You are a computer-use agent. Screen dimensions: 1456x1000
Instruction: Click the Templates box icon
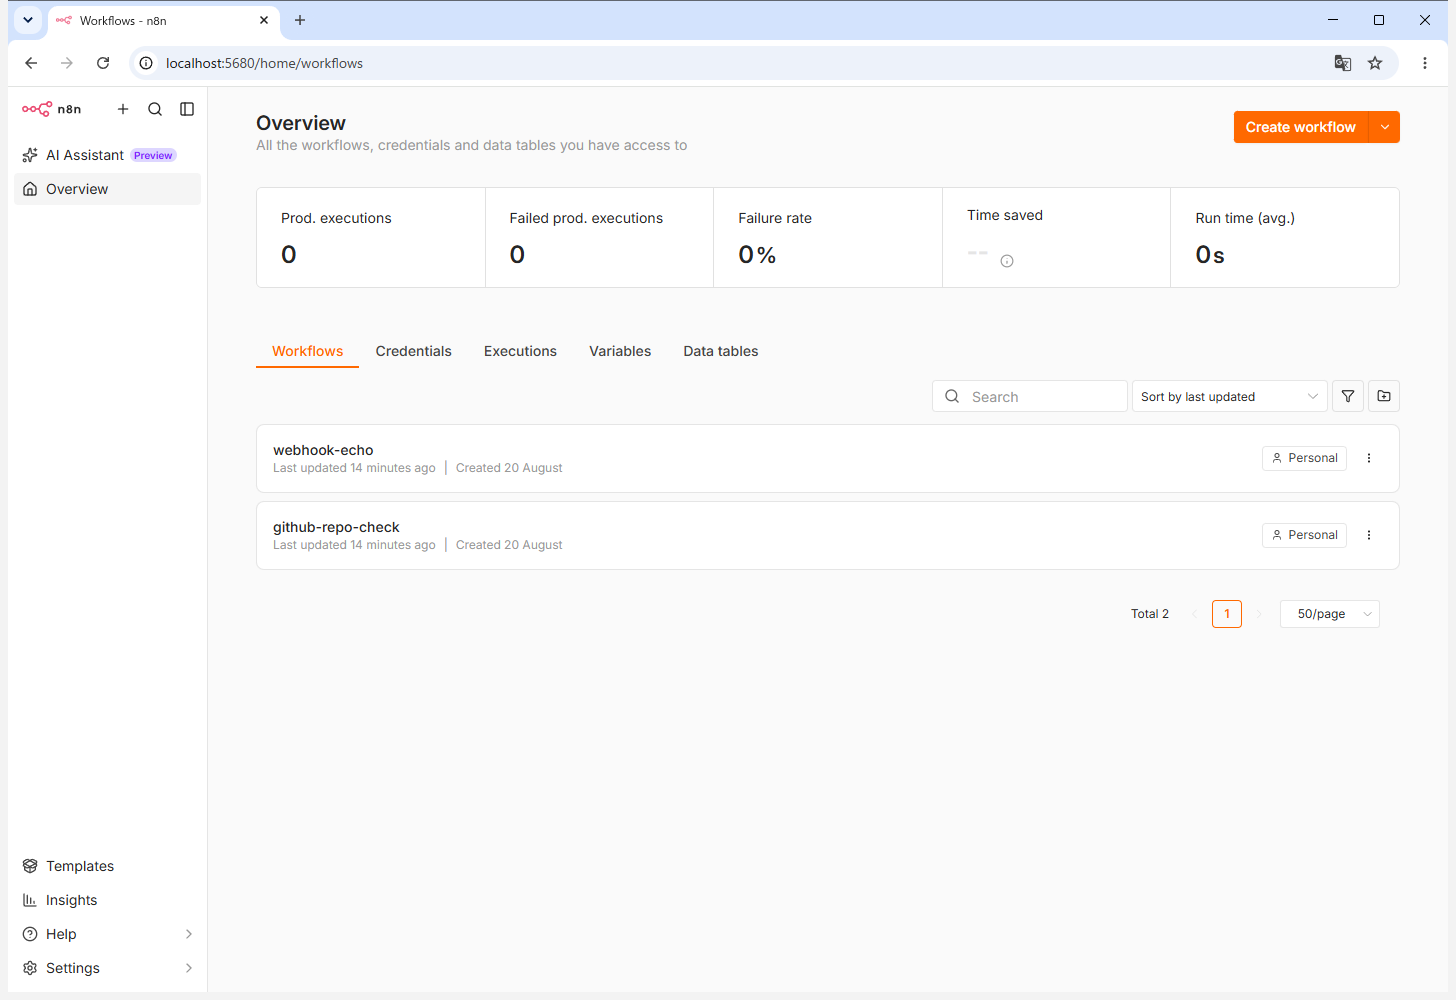point(30,866)
